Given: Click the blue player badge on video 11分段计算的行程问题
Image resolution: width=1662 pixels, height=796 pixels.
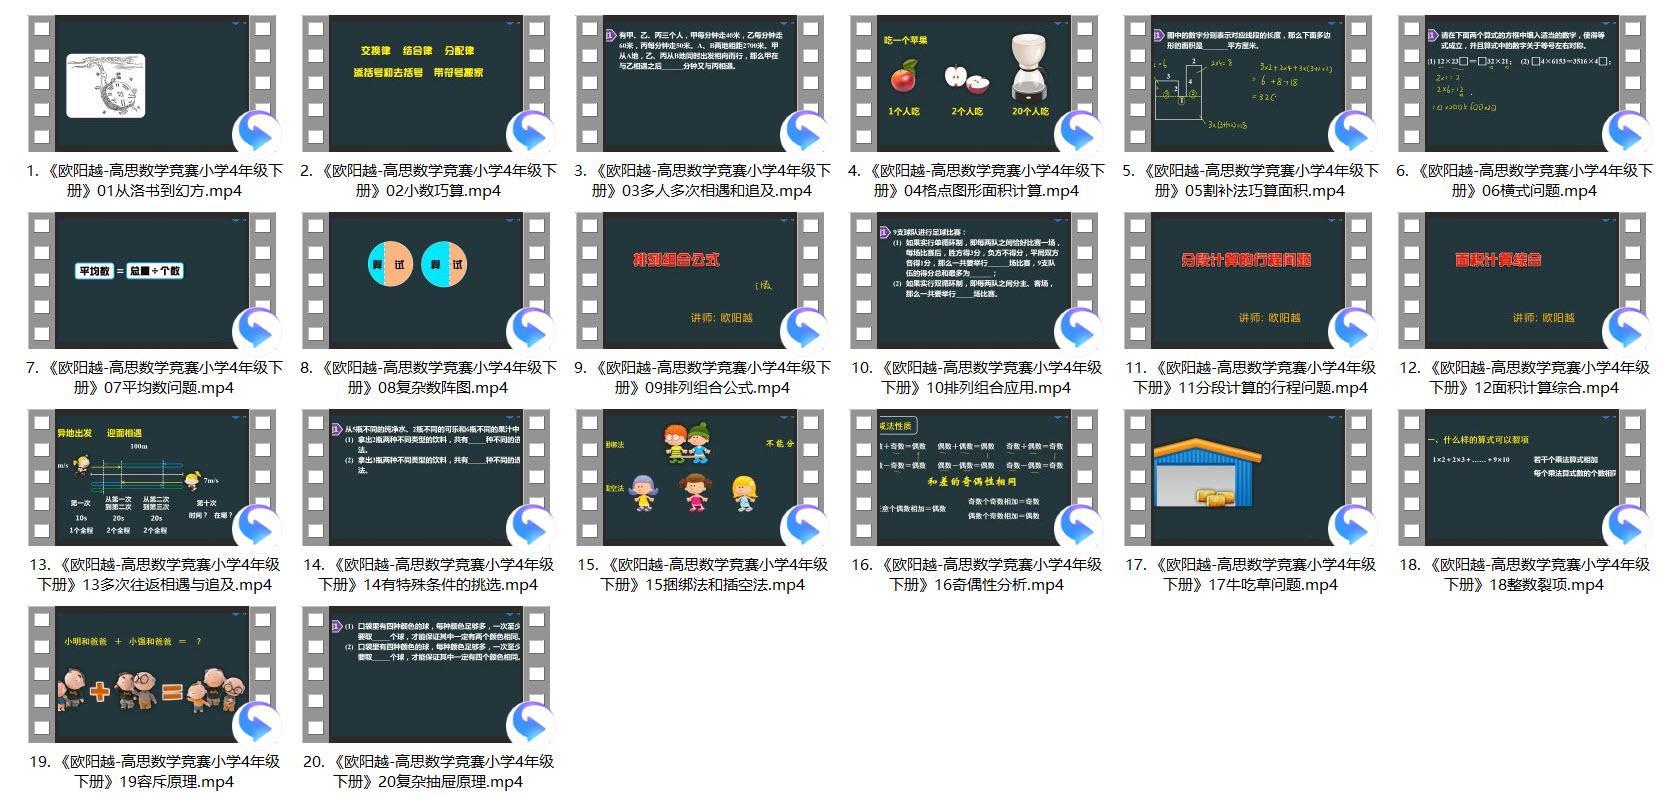Looking at the screenshot, I should click(x=1353, y=329).
